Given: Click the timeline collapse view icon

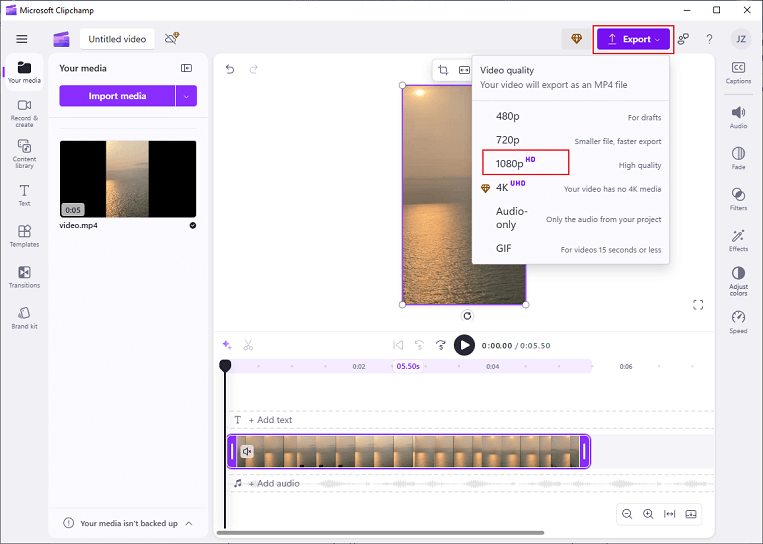Looking at the screenshot, I should click(691, 514).
